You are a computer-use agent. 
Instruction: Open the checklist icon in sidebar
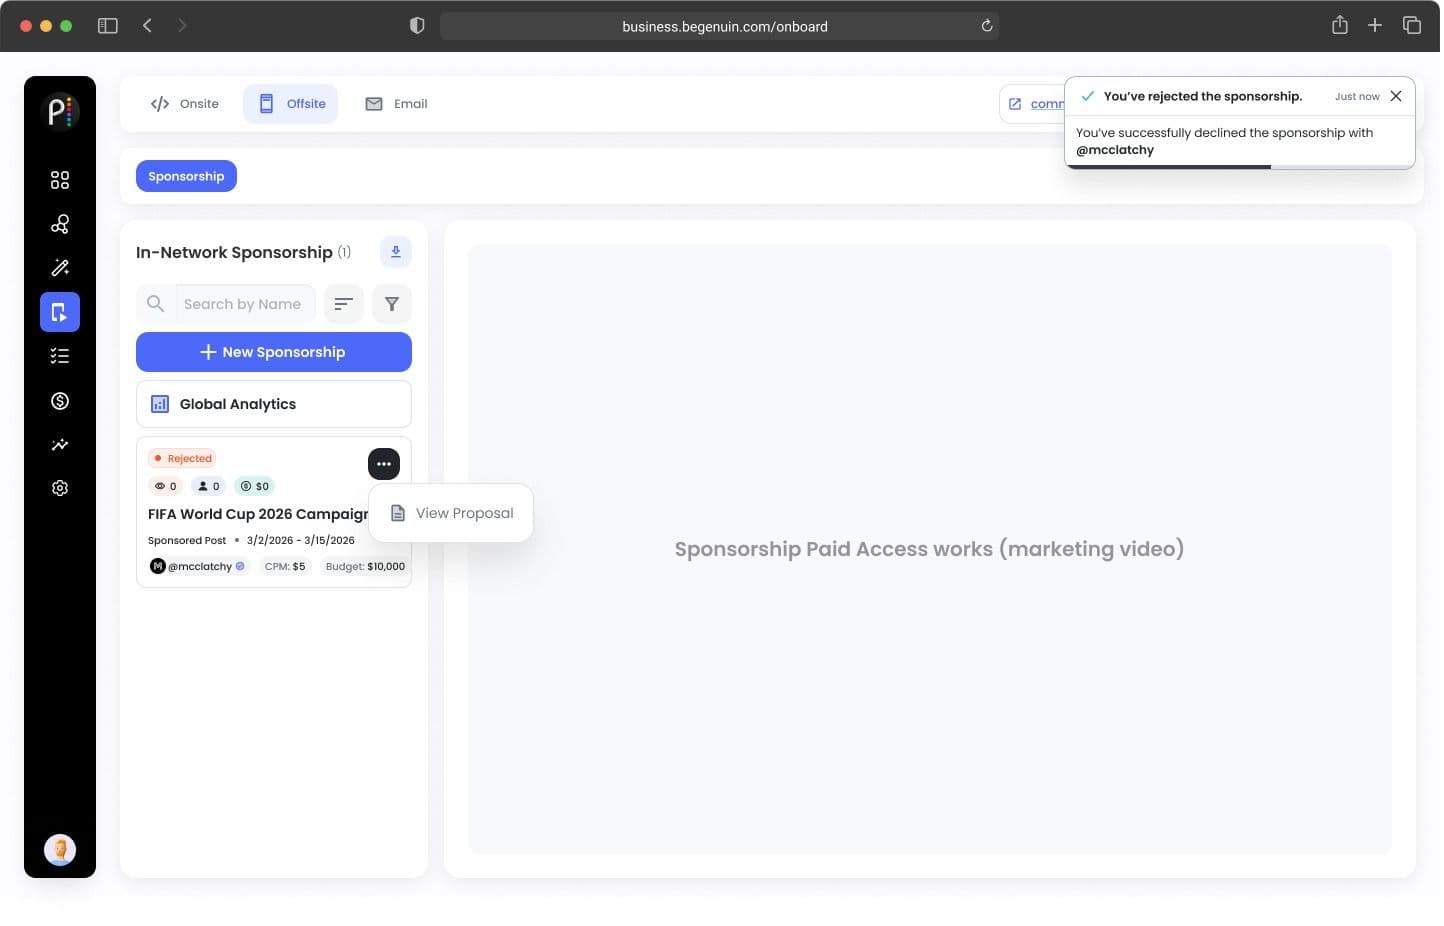(60, 356)
